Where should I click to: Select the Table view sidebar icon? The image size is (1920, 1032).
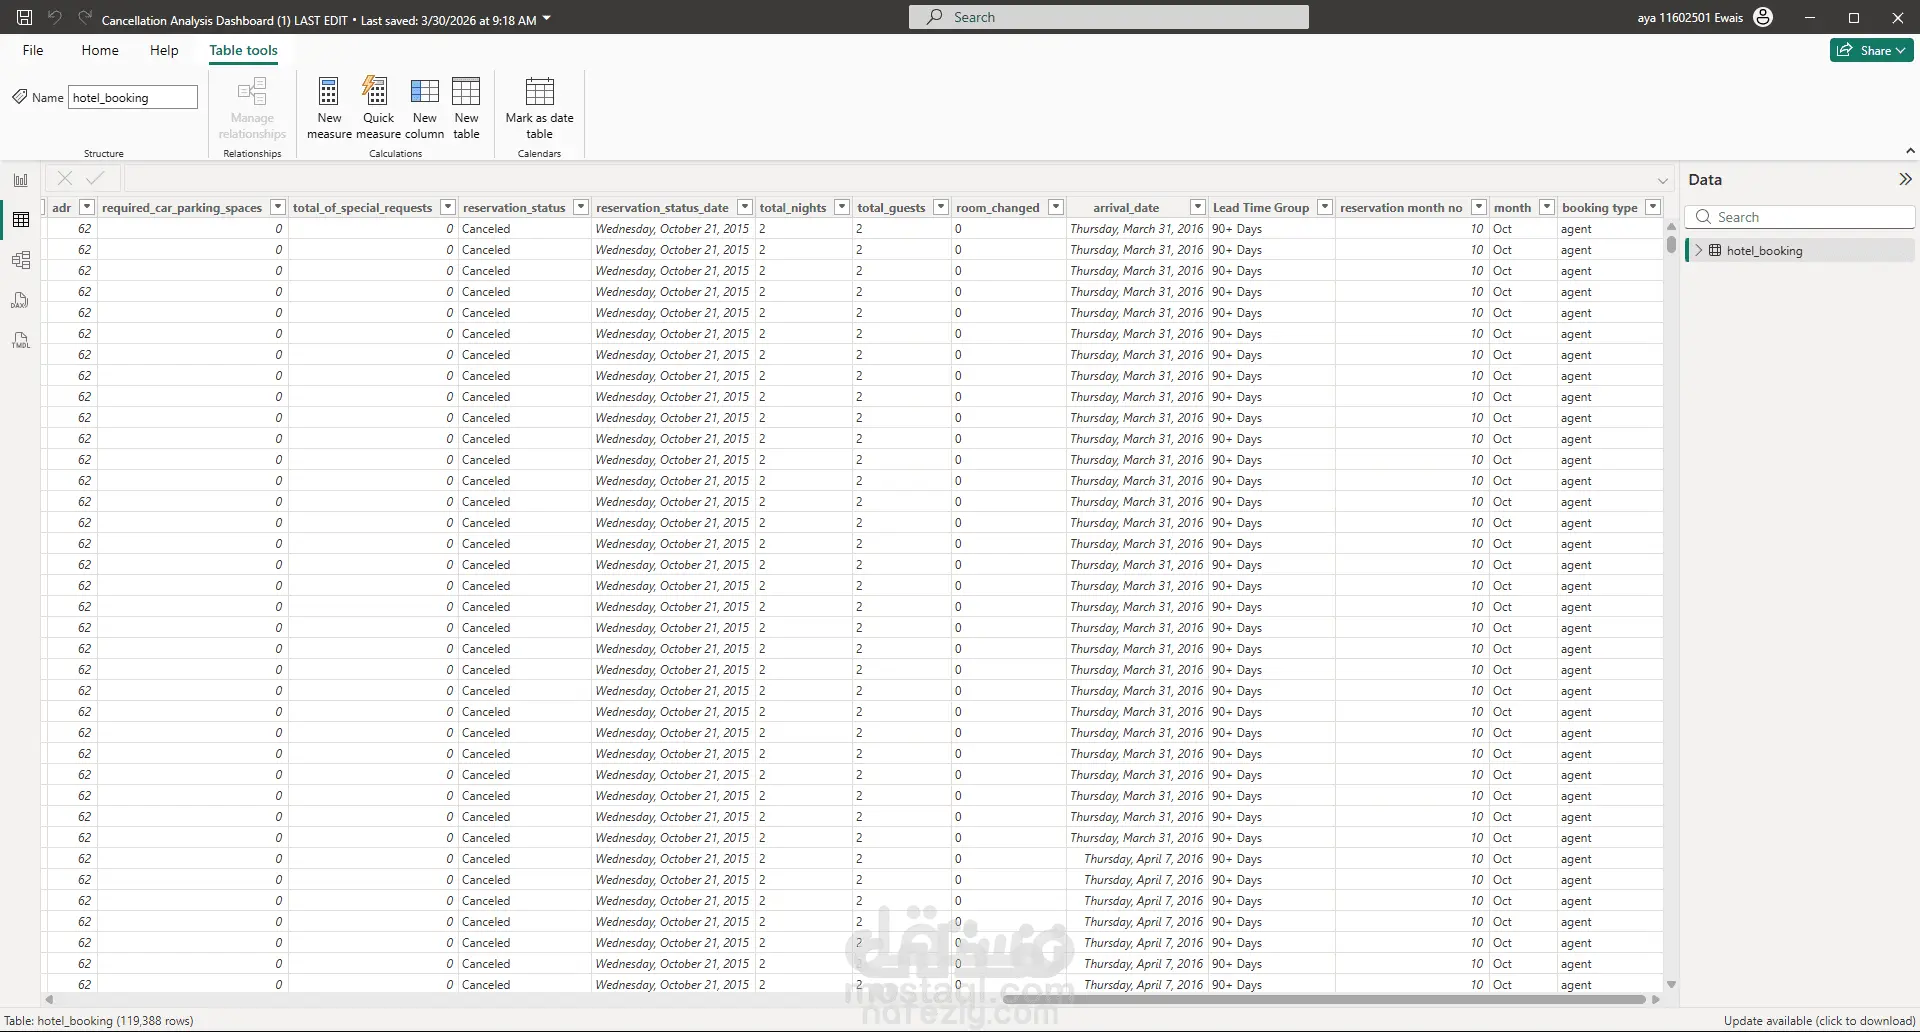click(x=21, y=220)
